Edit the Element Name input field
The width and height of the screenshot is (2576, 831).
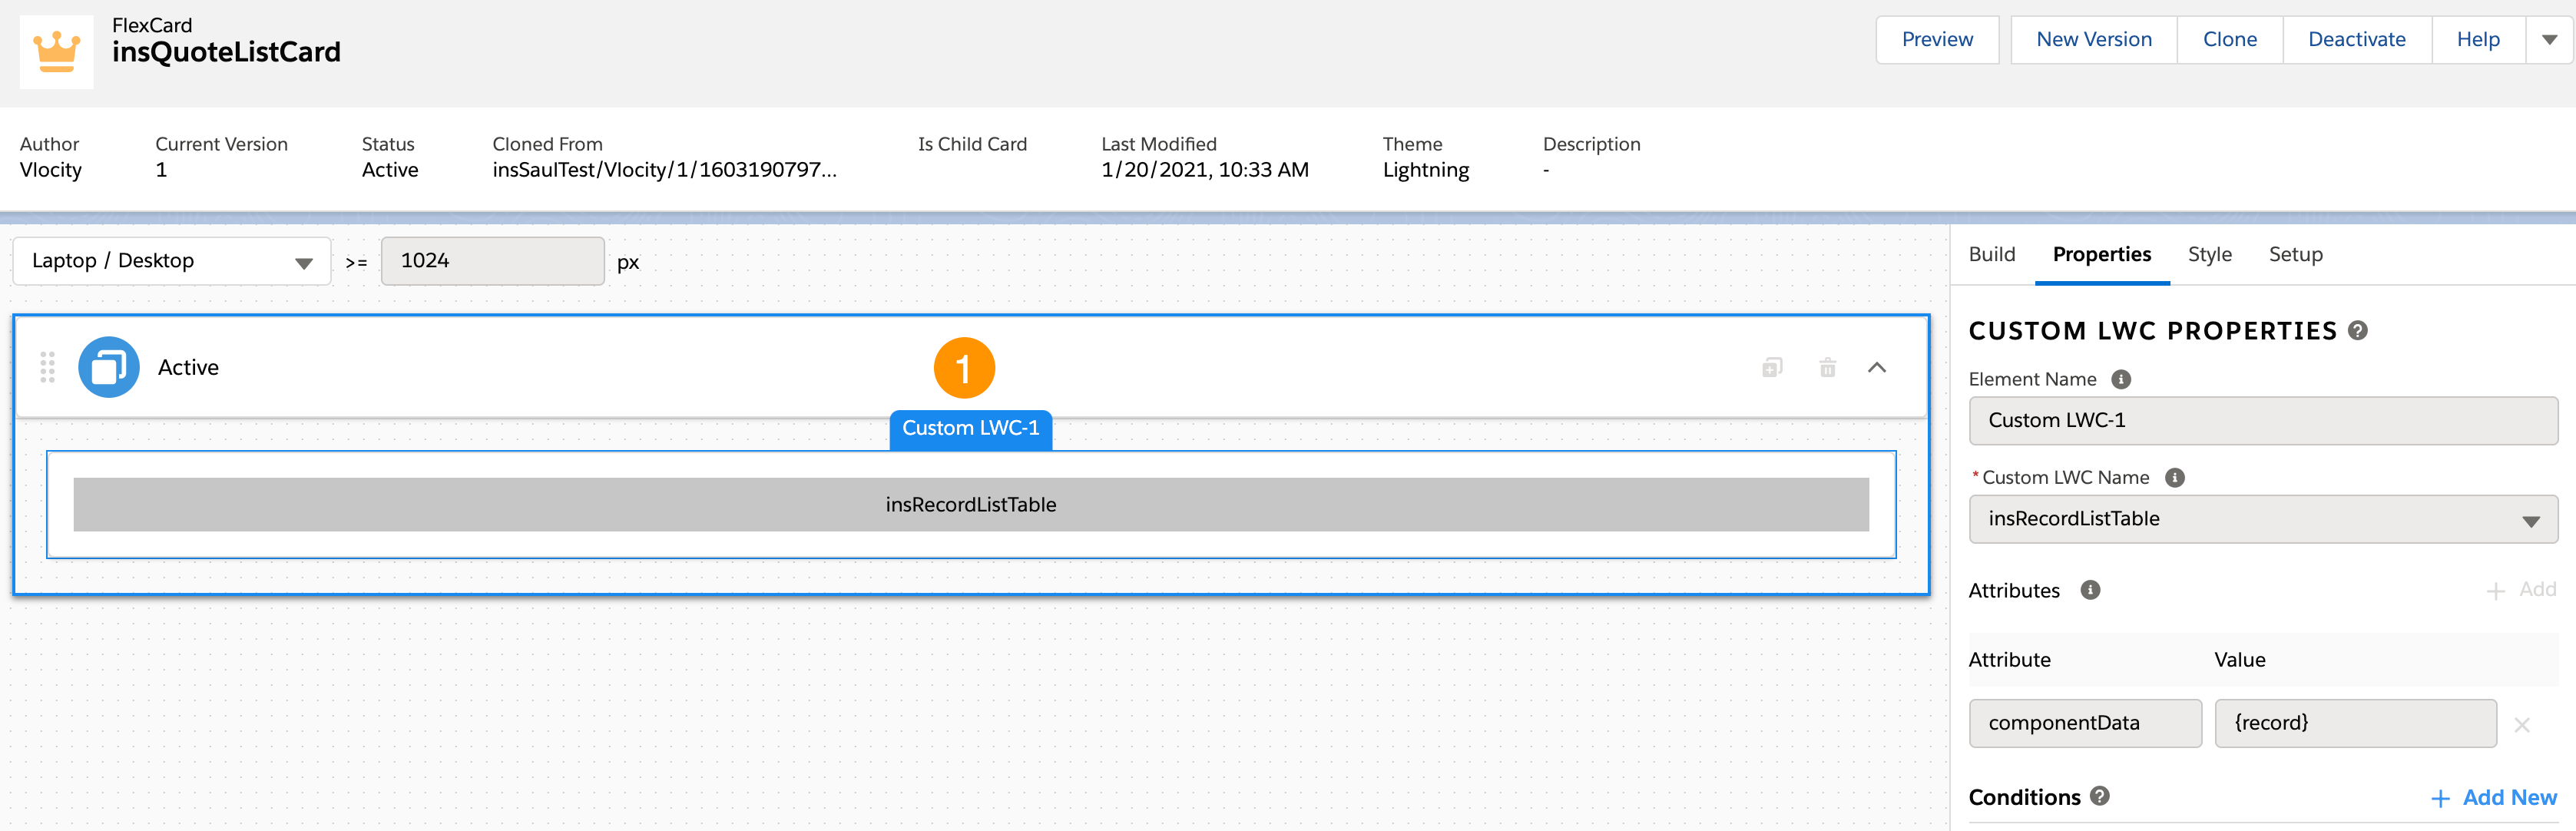point(2263,421)
